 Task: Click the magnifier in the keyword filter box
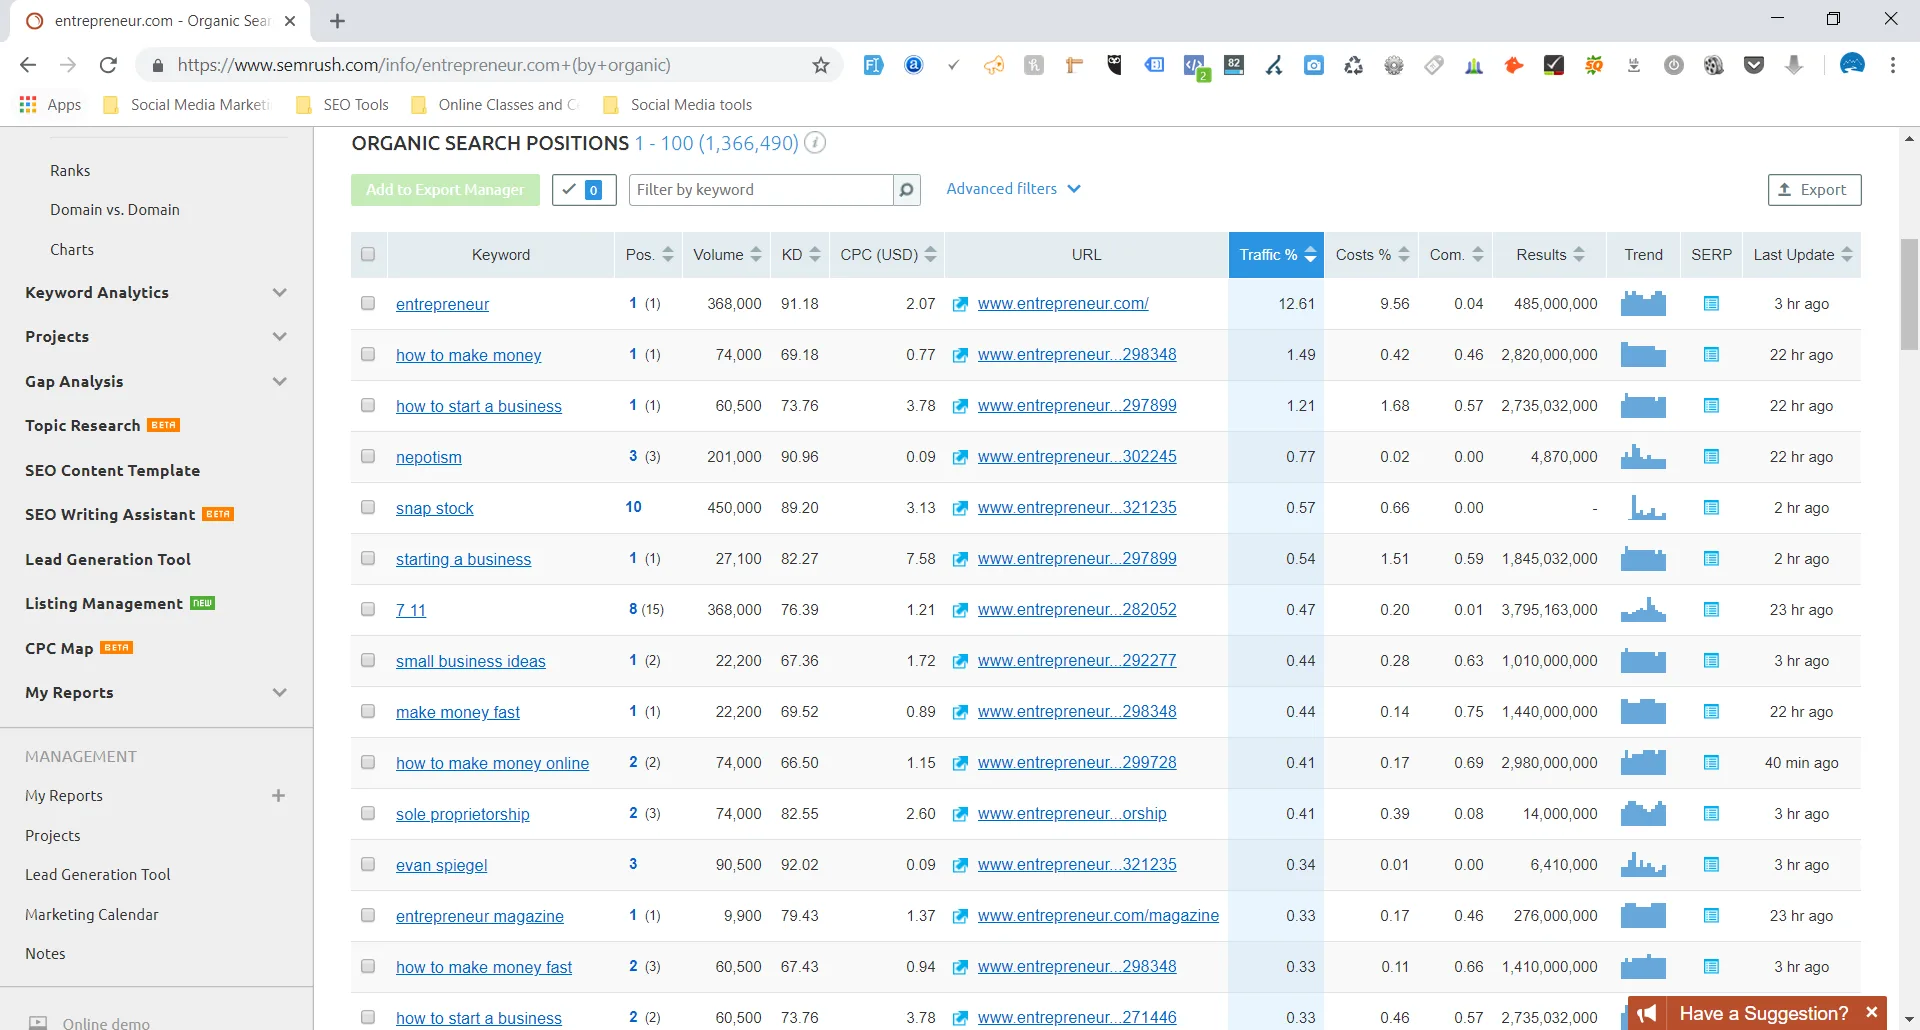[905, 189]
